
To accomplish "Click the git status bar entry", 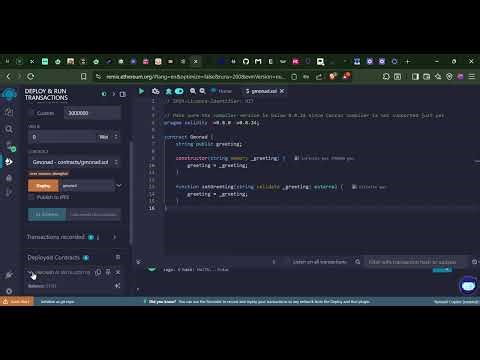I will [57, 302].
